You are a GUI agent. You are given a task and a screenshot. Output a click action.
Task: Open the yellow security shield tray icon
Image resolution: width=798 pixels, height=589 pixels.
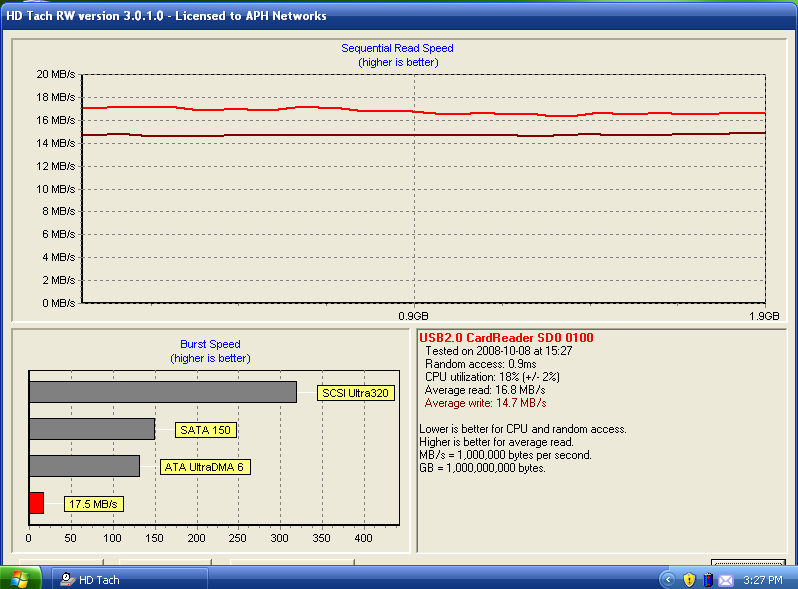click(688, 579)
